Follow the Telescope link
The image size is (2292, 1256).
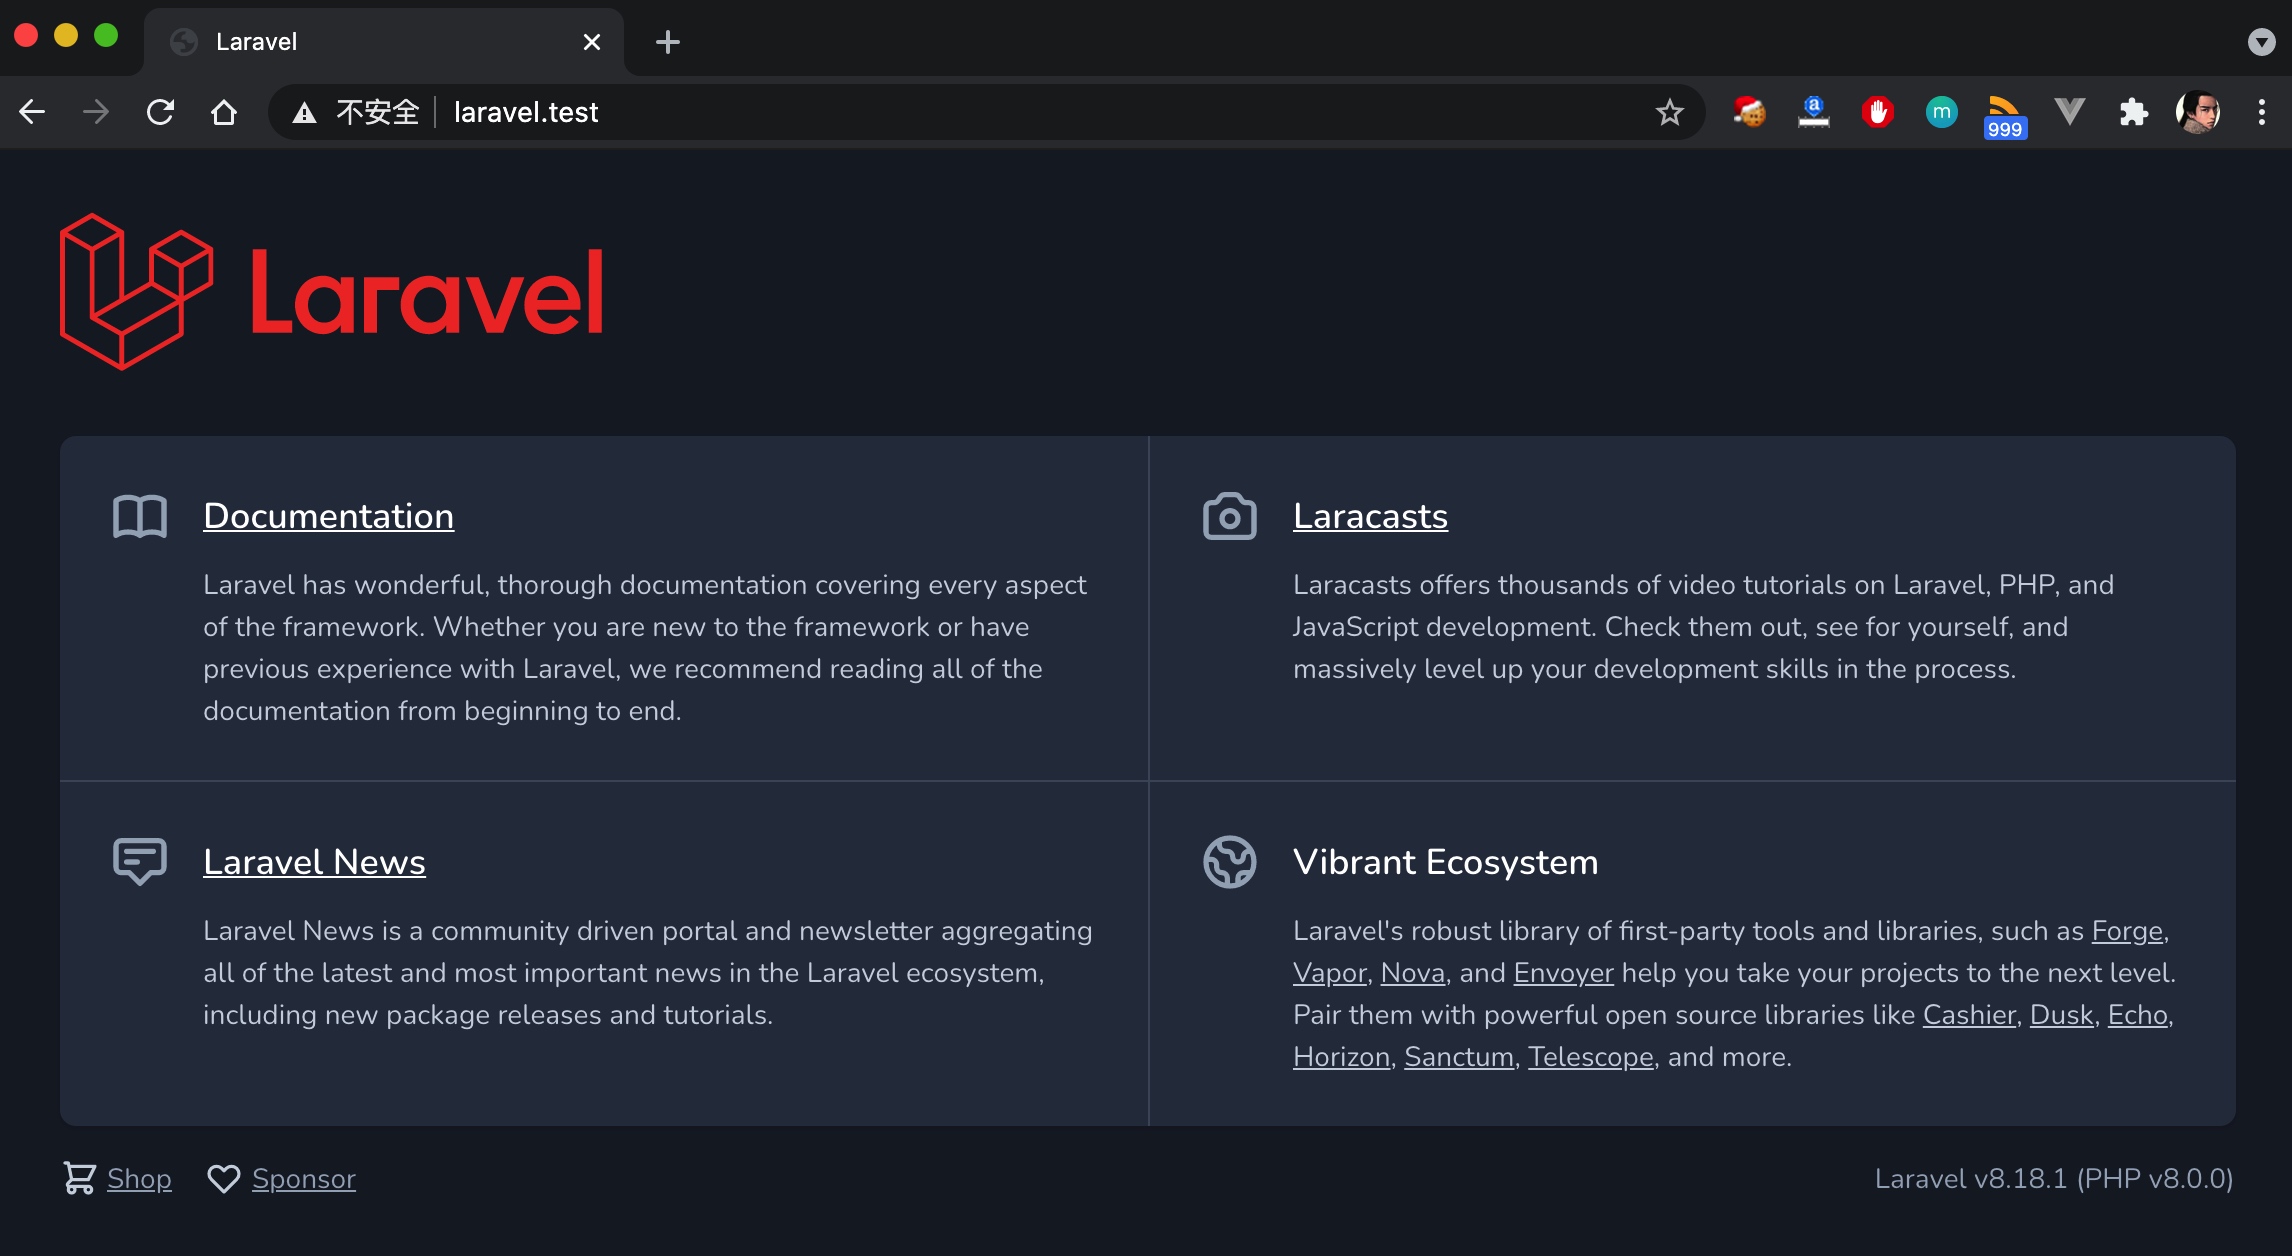1590,1057
